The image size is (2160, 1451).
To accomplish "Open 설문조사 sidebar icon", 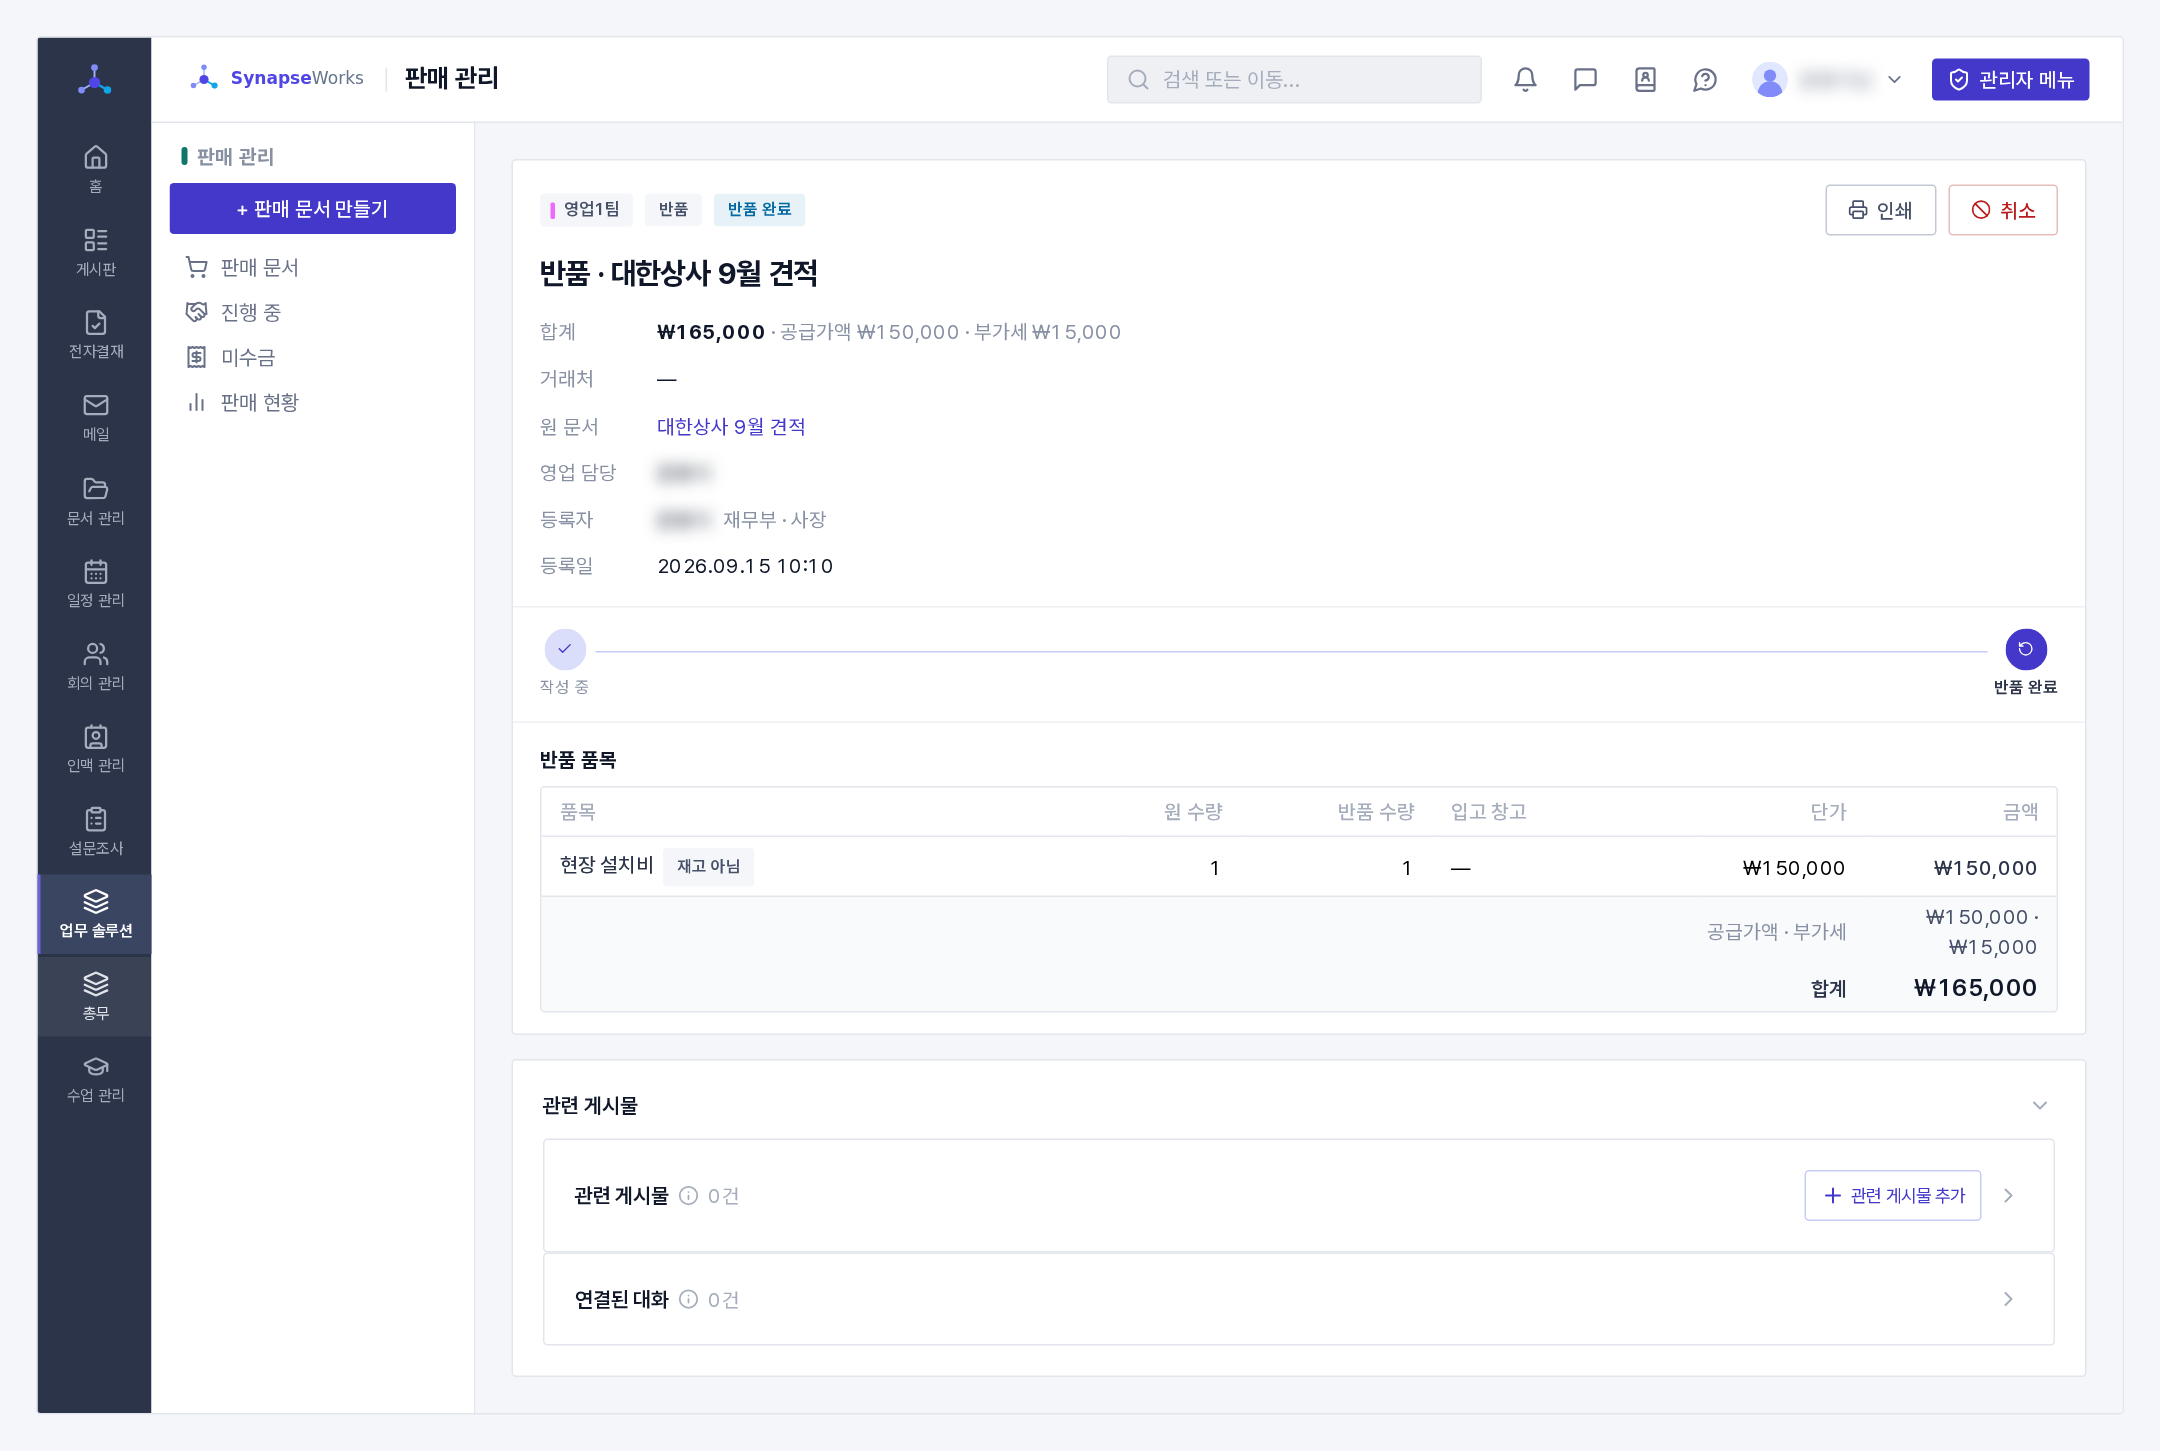I will (95, 831).
